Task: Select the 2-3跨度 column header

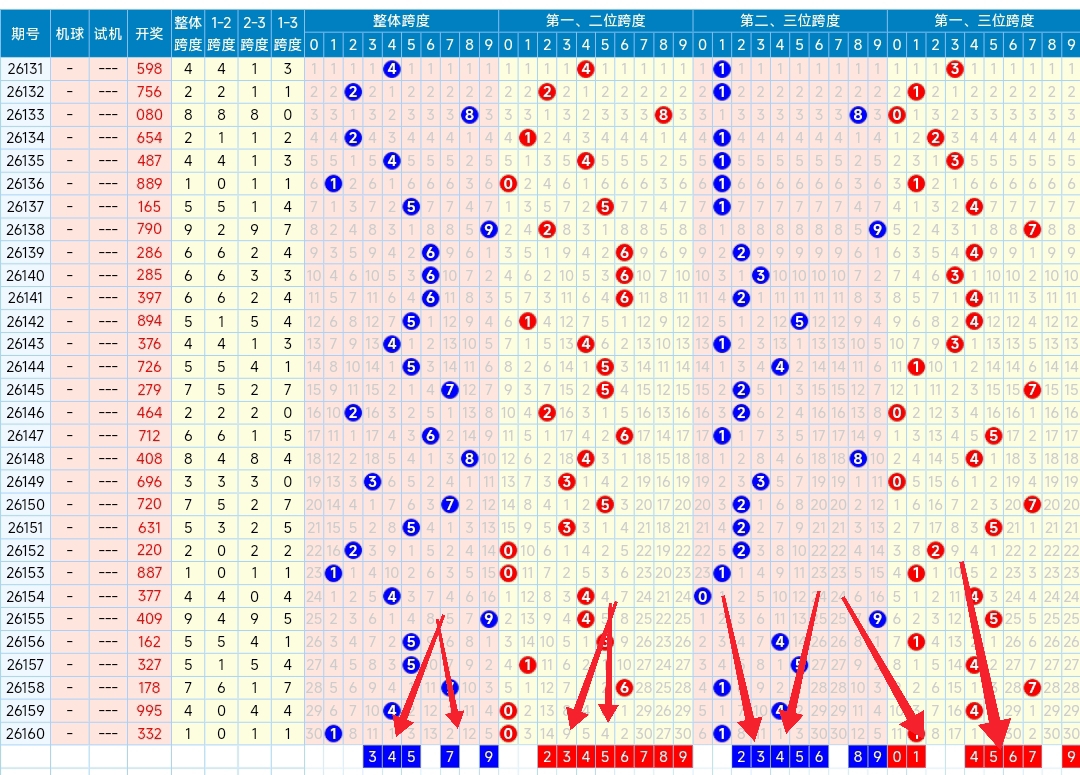Action: [x=254, y=34]
